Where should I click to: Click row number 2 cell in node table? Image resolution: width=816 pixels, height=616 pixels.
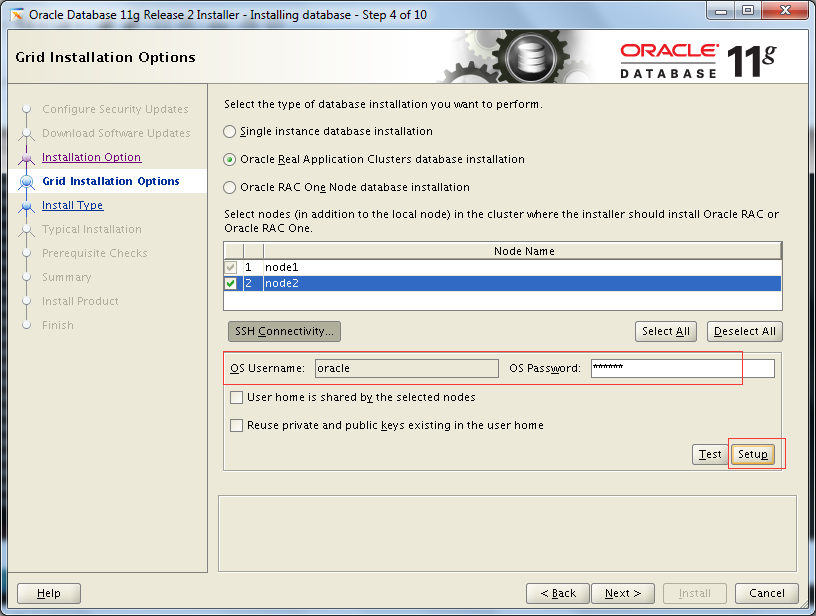tap(253, 284)
